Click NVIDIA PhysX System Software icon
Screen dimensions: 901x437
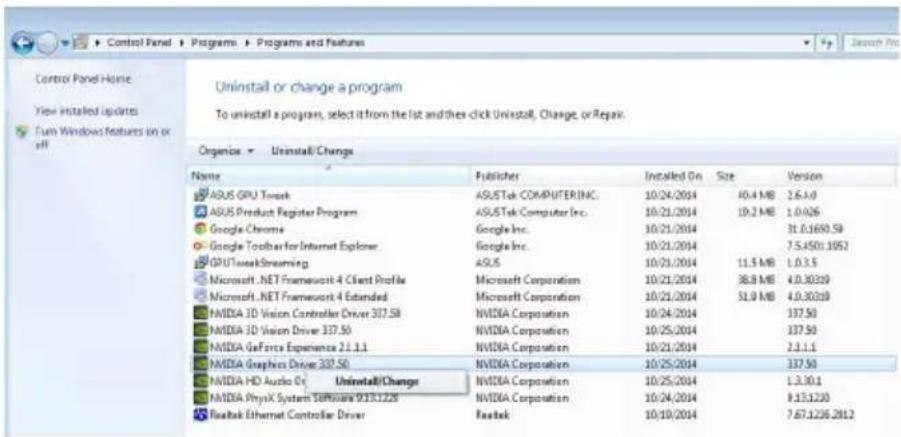pyautogui.click(x=200, y=398)
